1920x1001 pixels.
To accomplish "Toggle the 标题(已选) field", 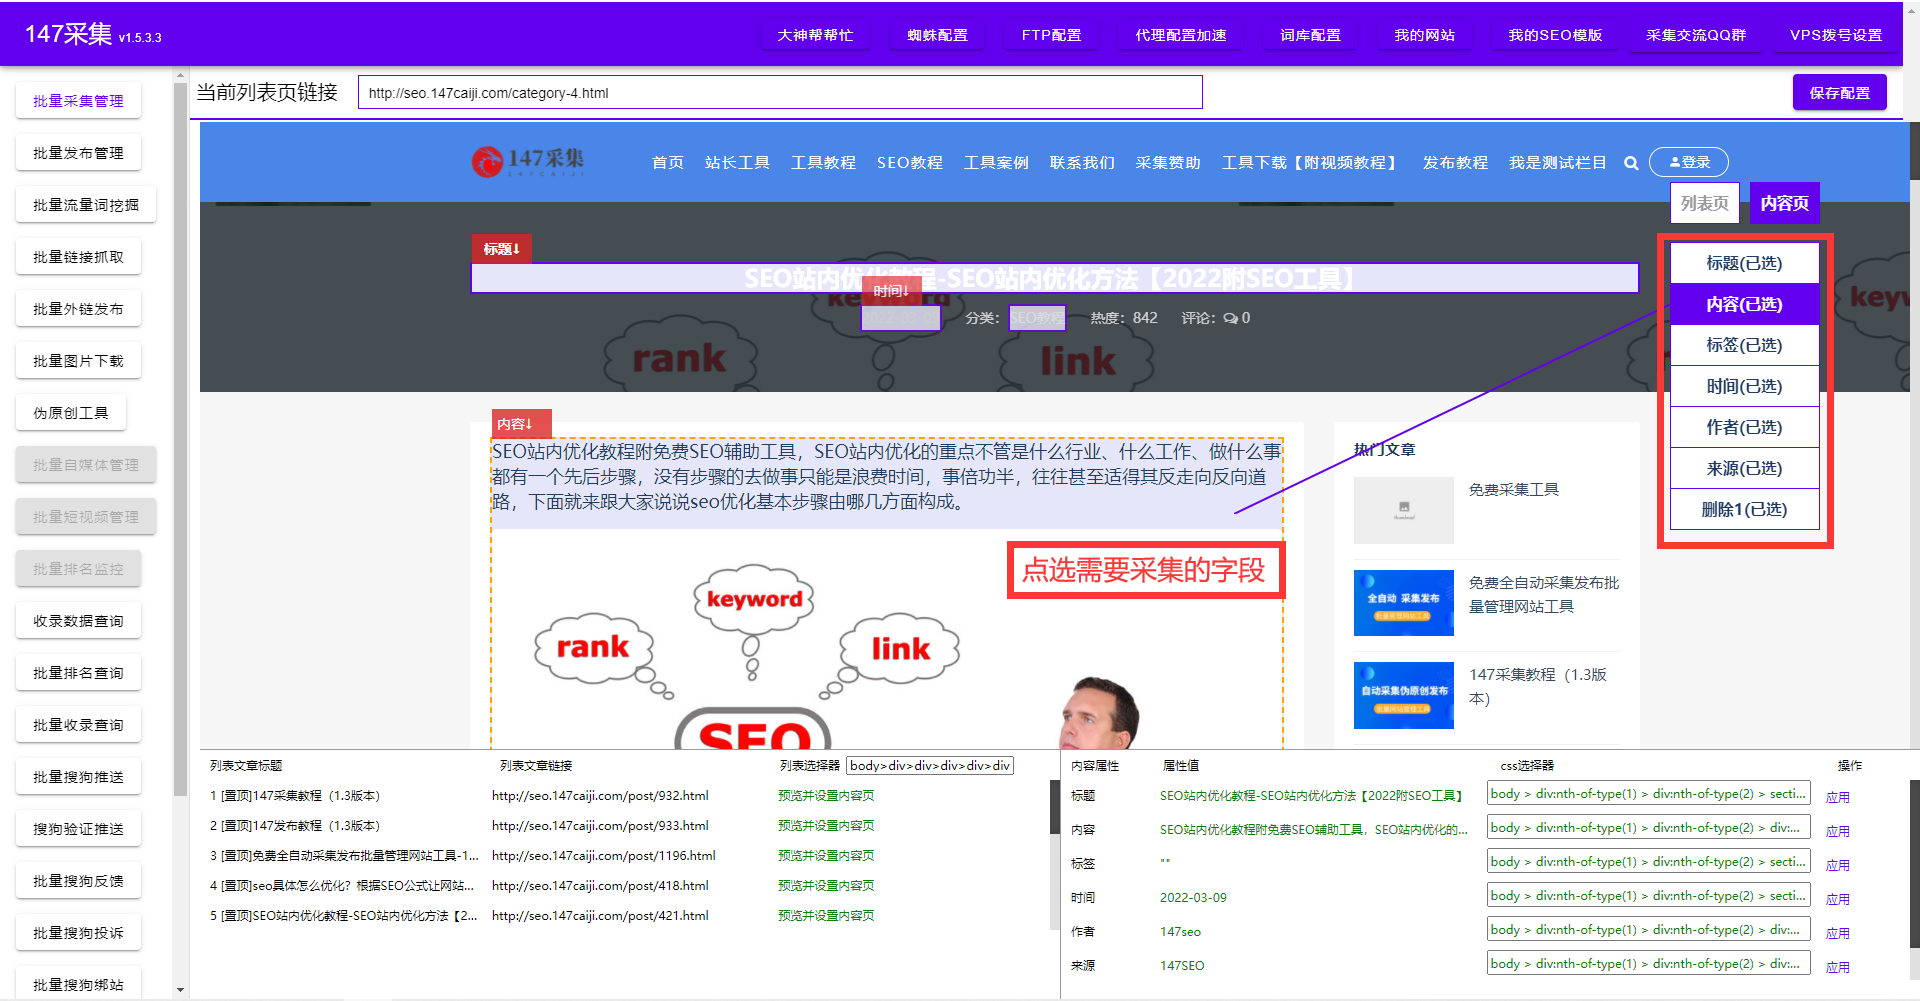I will [x=1744, y=263].
